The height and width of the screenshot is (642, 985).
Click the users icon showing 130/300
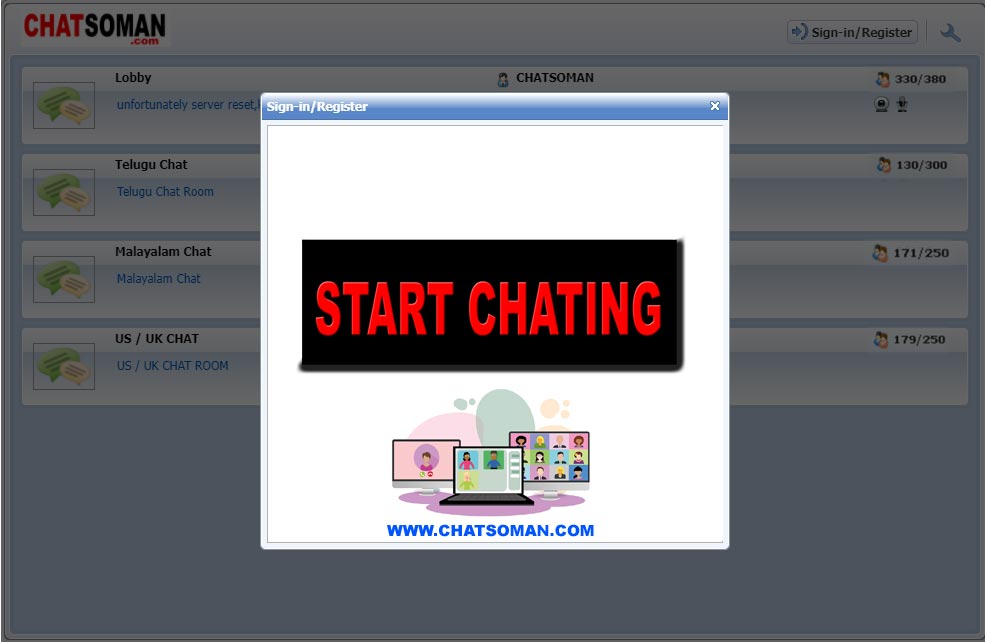click(881, 165)
